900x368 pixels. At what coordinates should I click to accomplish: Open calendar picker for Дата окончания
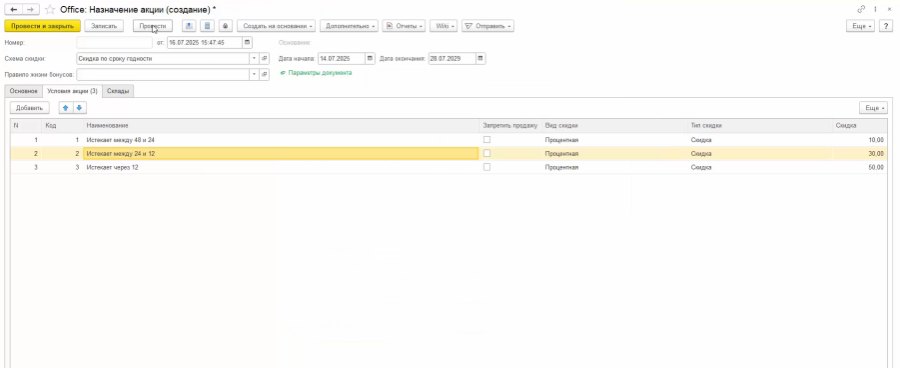click(480, 59)
